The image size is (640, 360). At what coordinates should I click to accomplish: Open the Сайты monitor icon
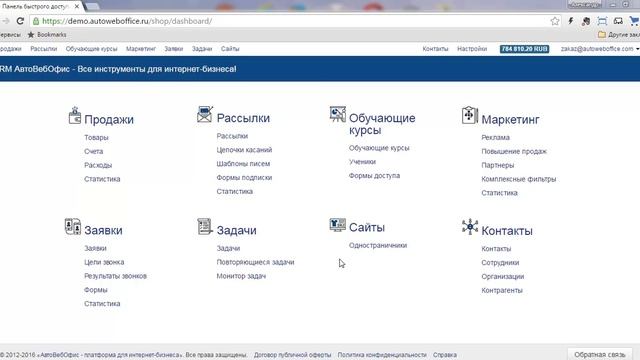[x=338, y=225]
